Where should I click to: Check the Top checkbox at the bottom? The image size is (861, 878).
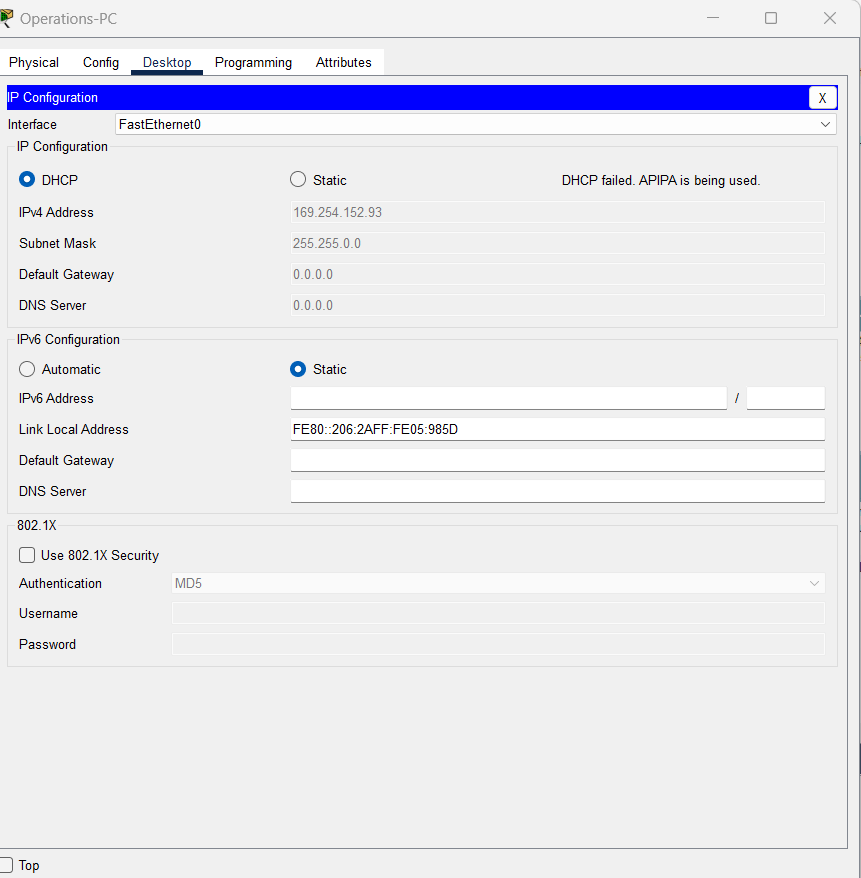click(x=8, y=865)
